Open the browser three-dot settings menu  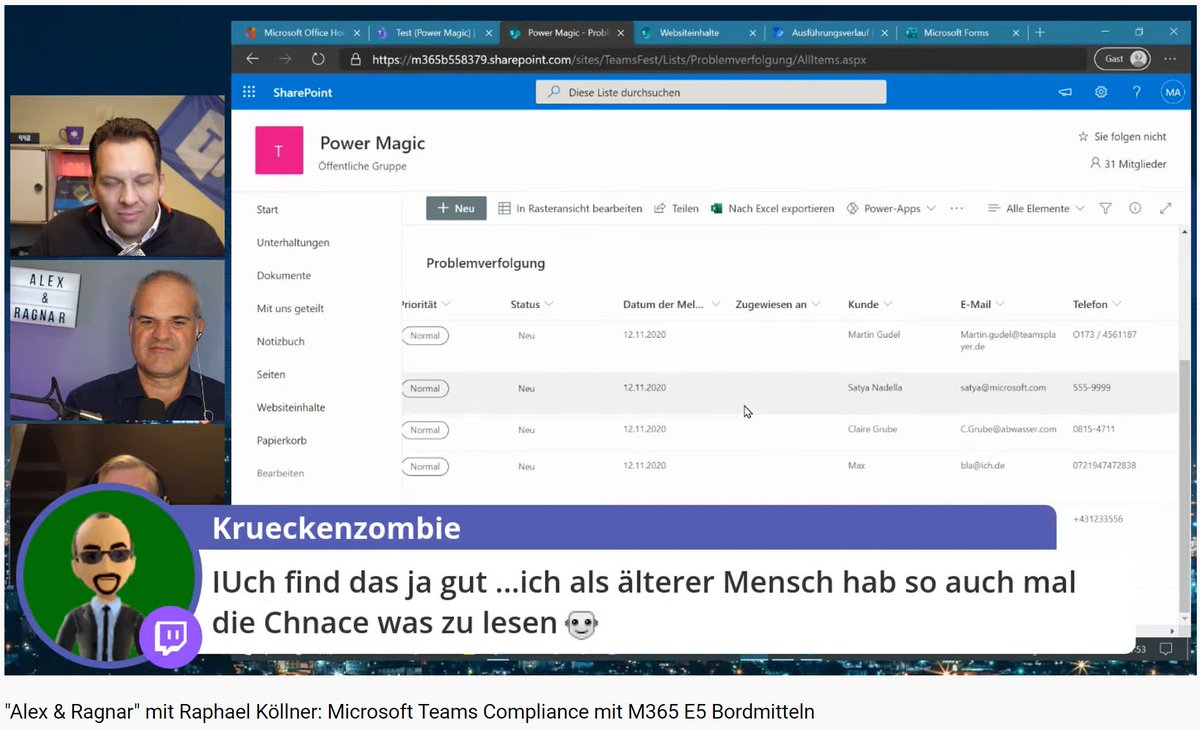1172,59
